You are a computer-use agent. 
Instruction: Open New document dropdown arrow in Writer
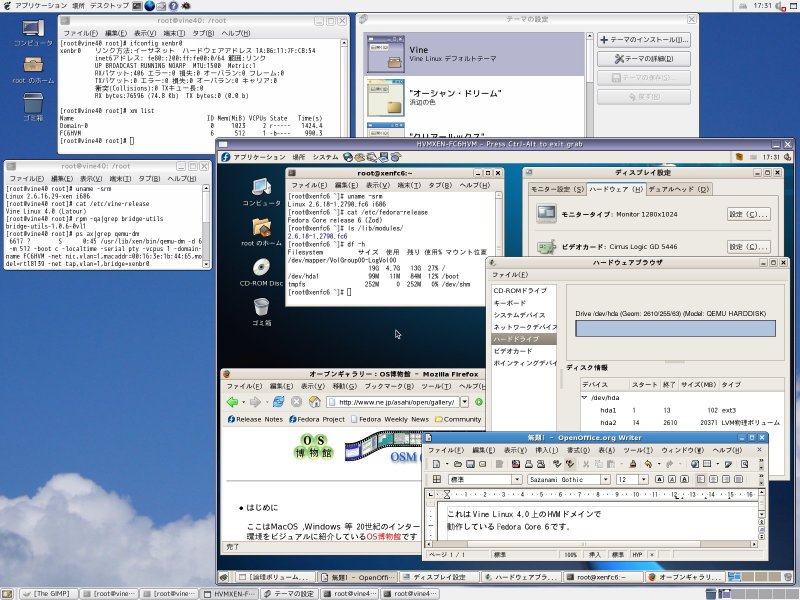coord(447,464)
